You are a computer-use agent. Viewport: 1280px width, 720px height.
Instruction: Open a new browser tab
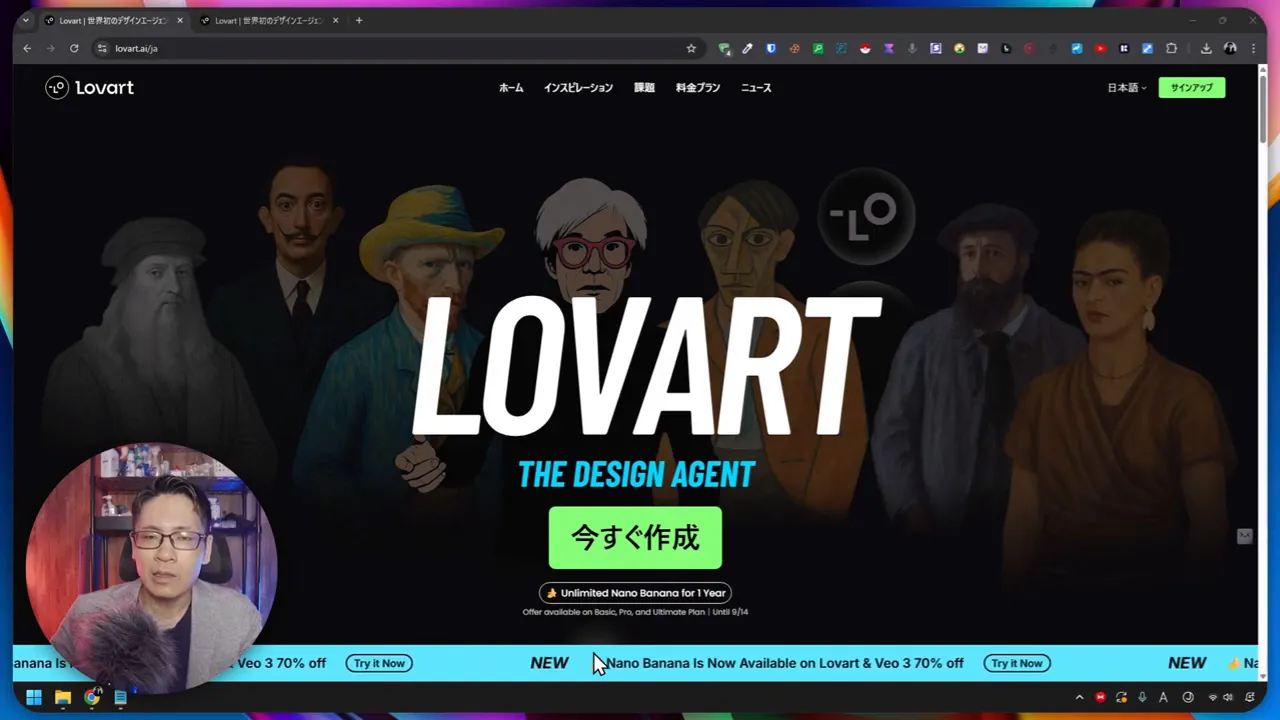[359, 20]
